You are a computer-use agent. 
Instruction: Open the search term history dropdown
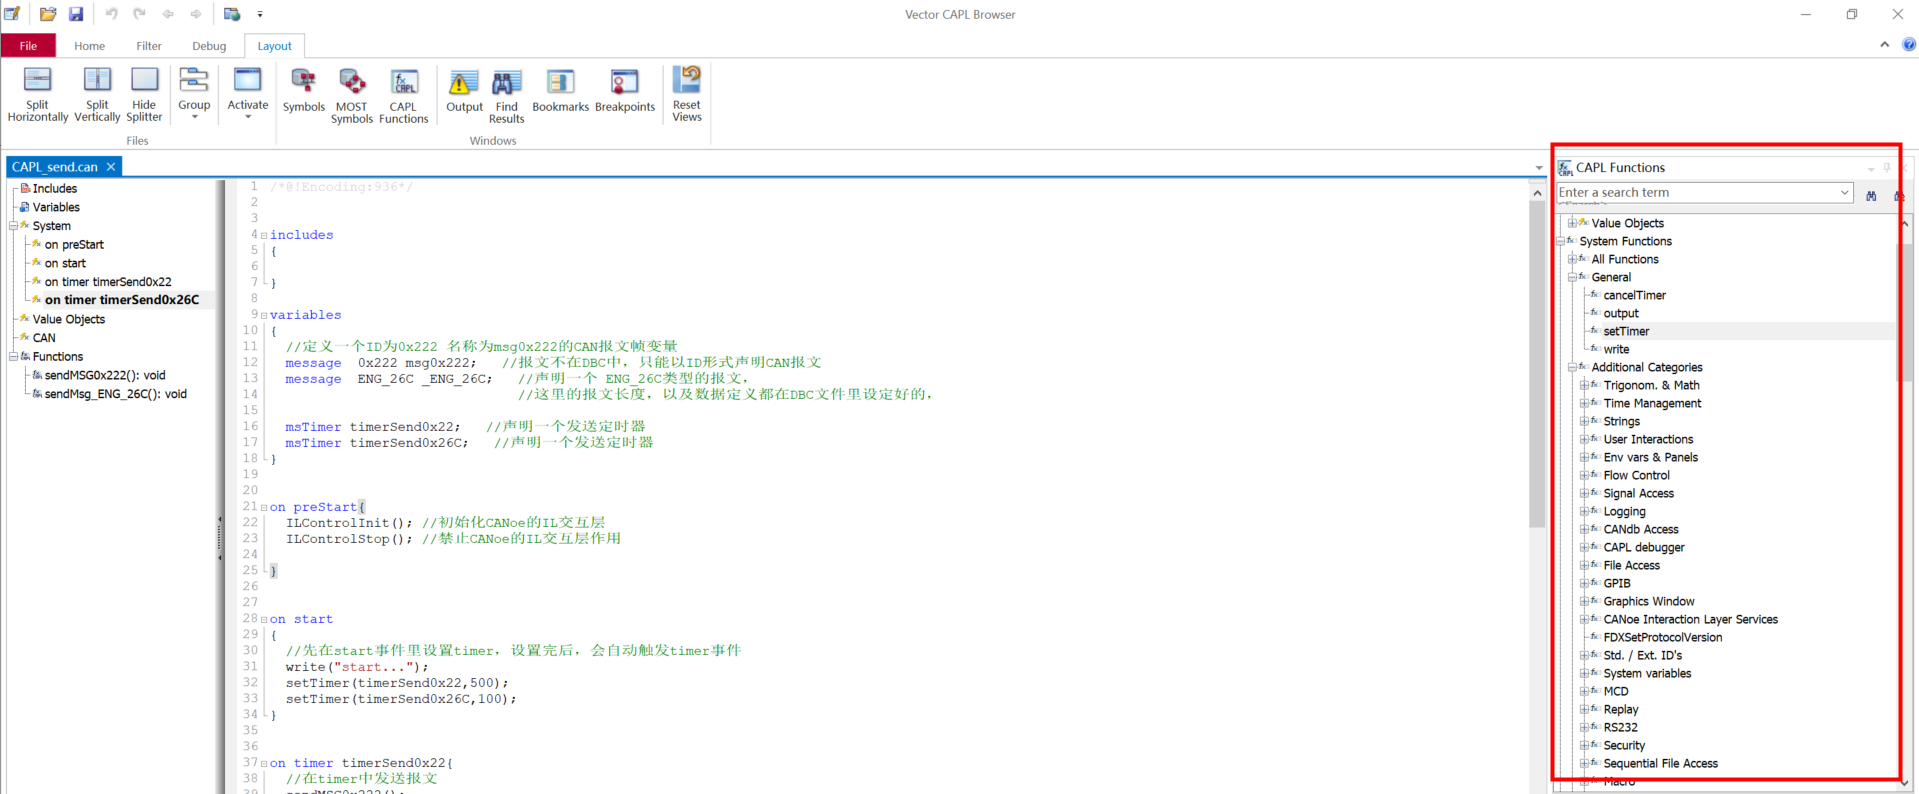[x=1845, y=193]
